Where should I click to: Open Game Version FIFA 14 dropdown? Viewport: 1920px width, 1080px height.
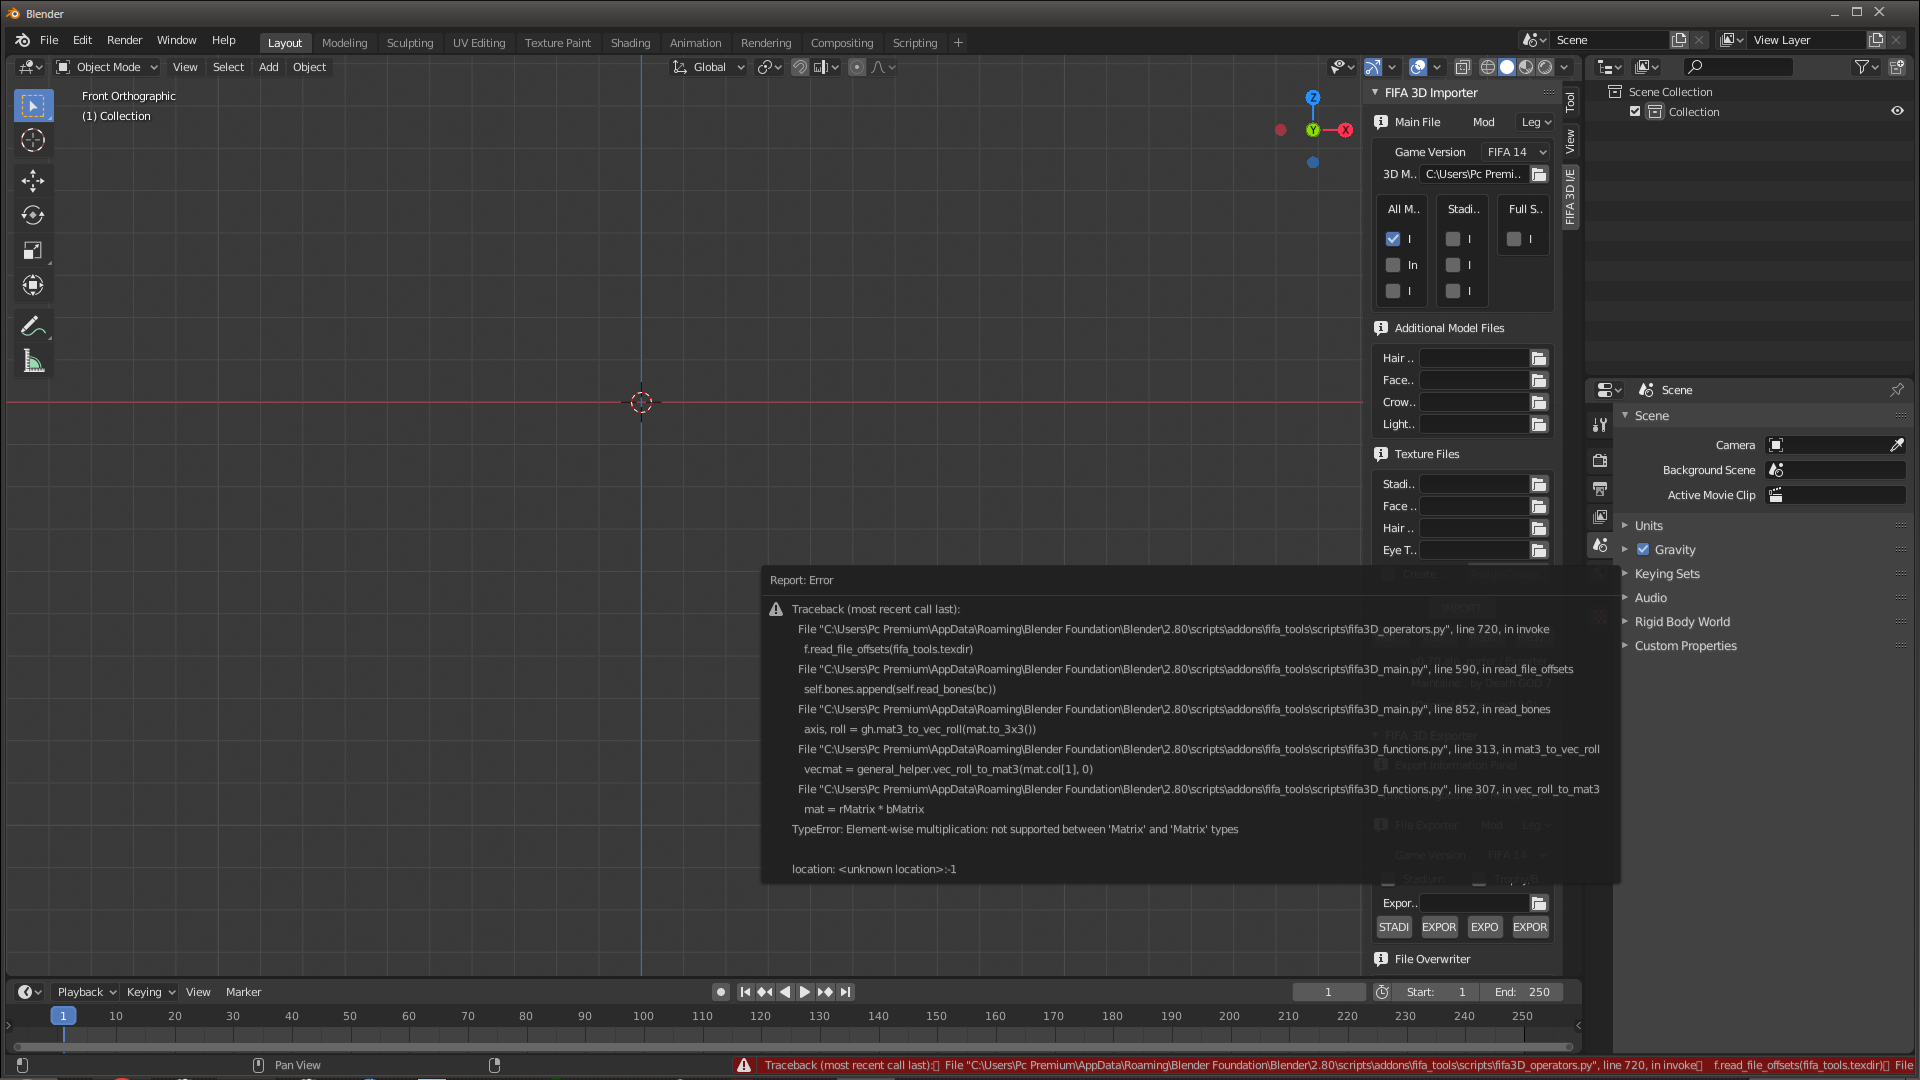click(1516, 152)
